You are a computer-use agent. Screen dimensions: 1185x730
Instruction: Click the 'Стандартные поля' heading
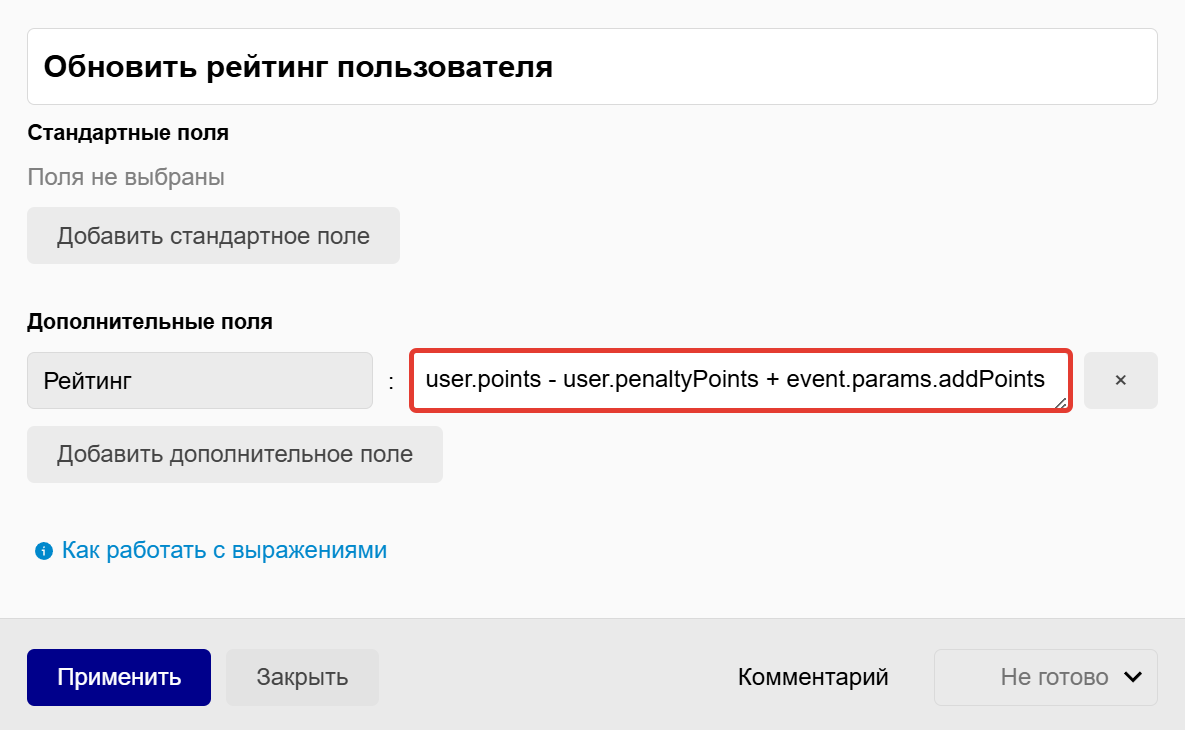tap(128, 133)
